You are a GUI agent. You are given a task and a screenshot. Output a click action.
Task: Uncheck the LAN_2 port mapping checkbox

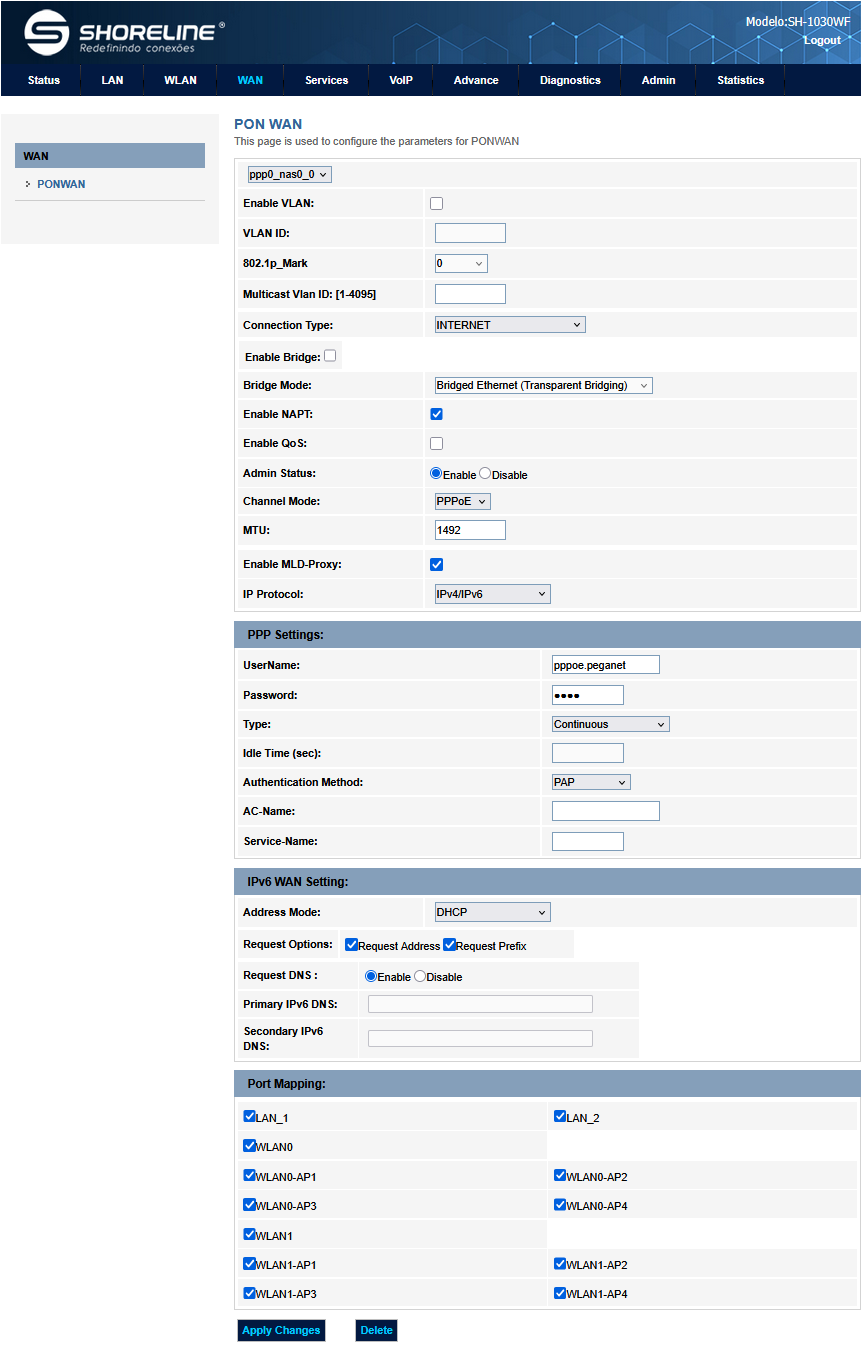(560, 1116)
